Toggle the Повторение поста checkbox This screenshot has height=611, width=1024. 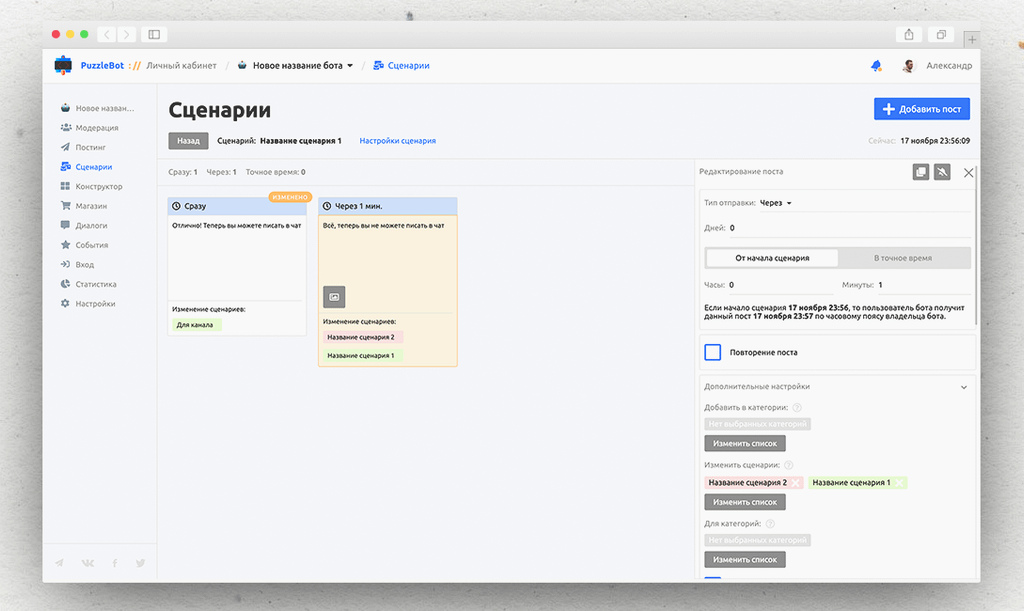(712, 352)
